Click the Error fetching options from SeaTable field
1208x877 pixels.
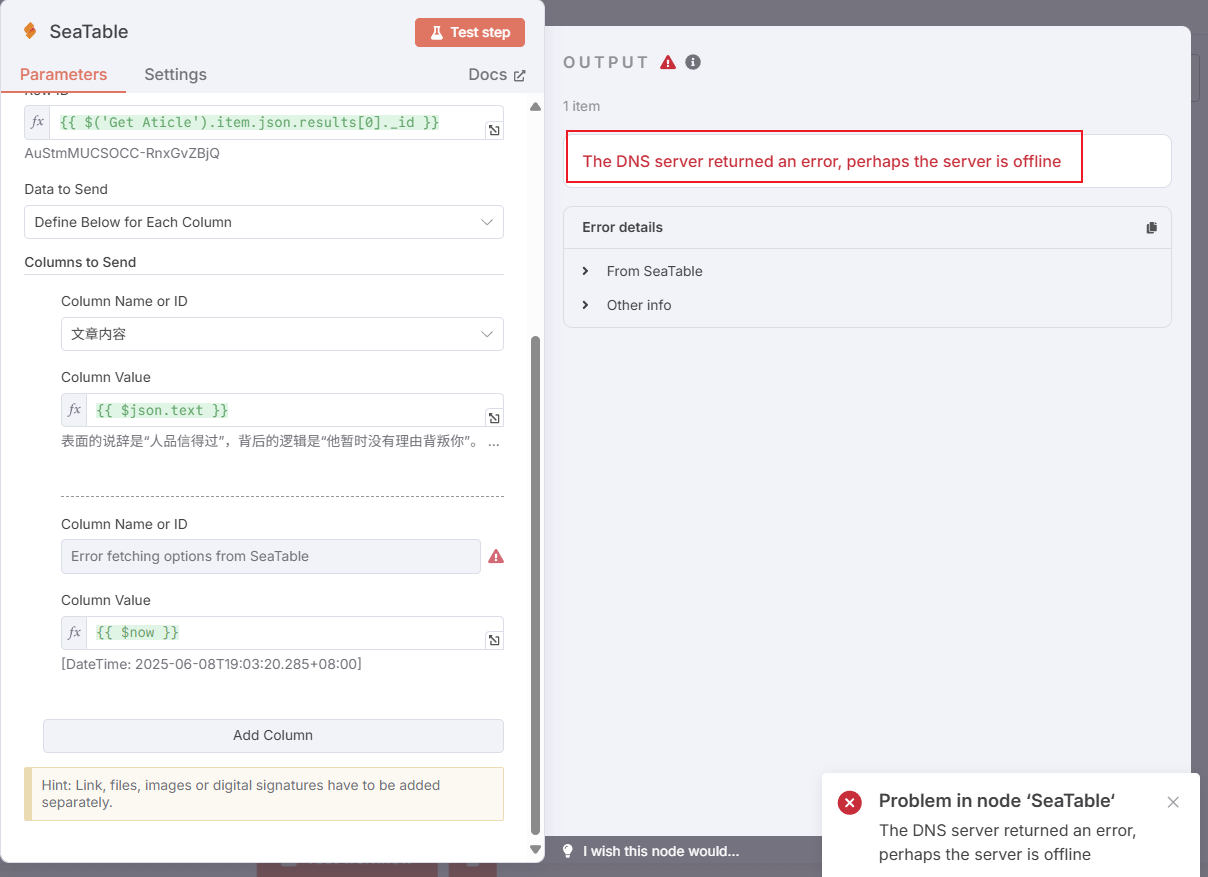tap(271, 557)
